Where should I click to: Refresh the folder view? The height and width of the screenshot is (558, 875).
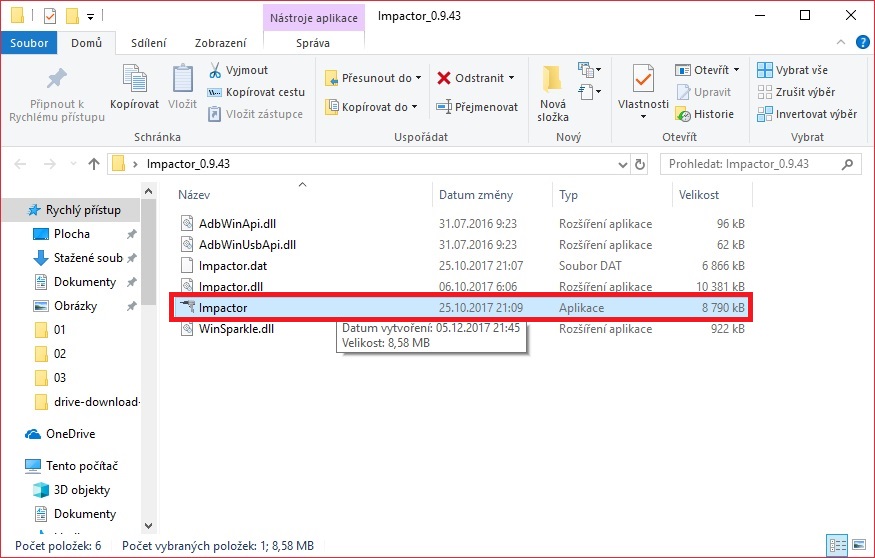[640, 164]
